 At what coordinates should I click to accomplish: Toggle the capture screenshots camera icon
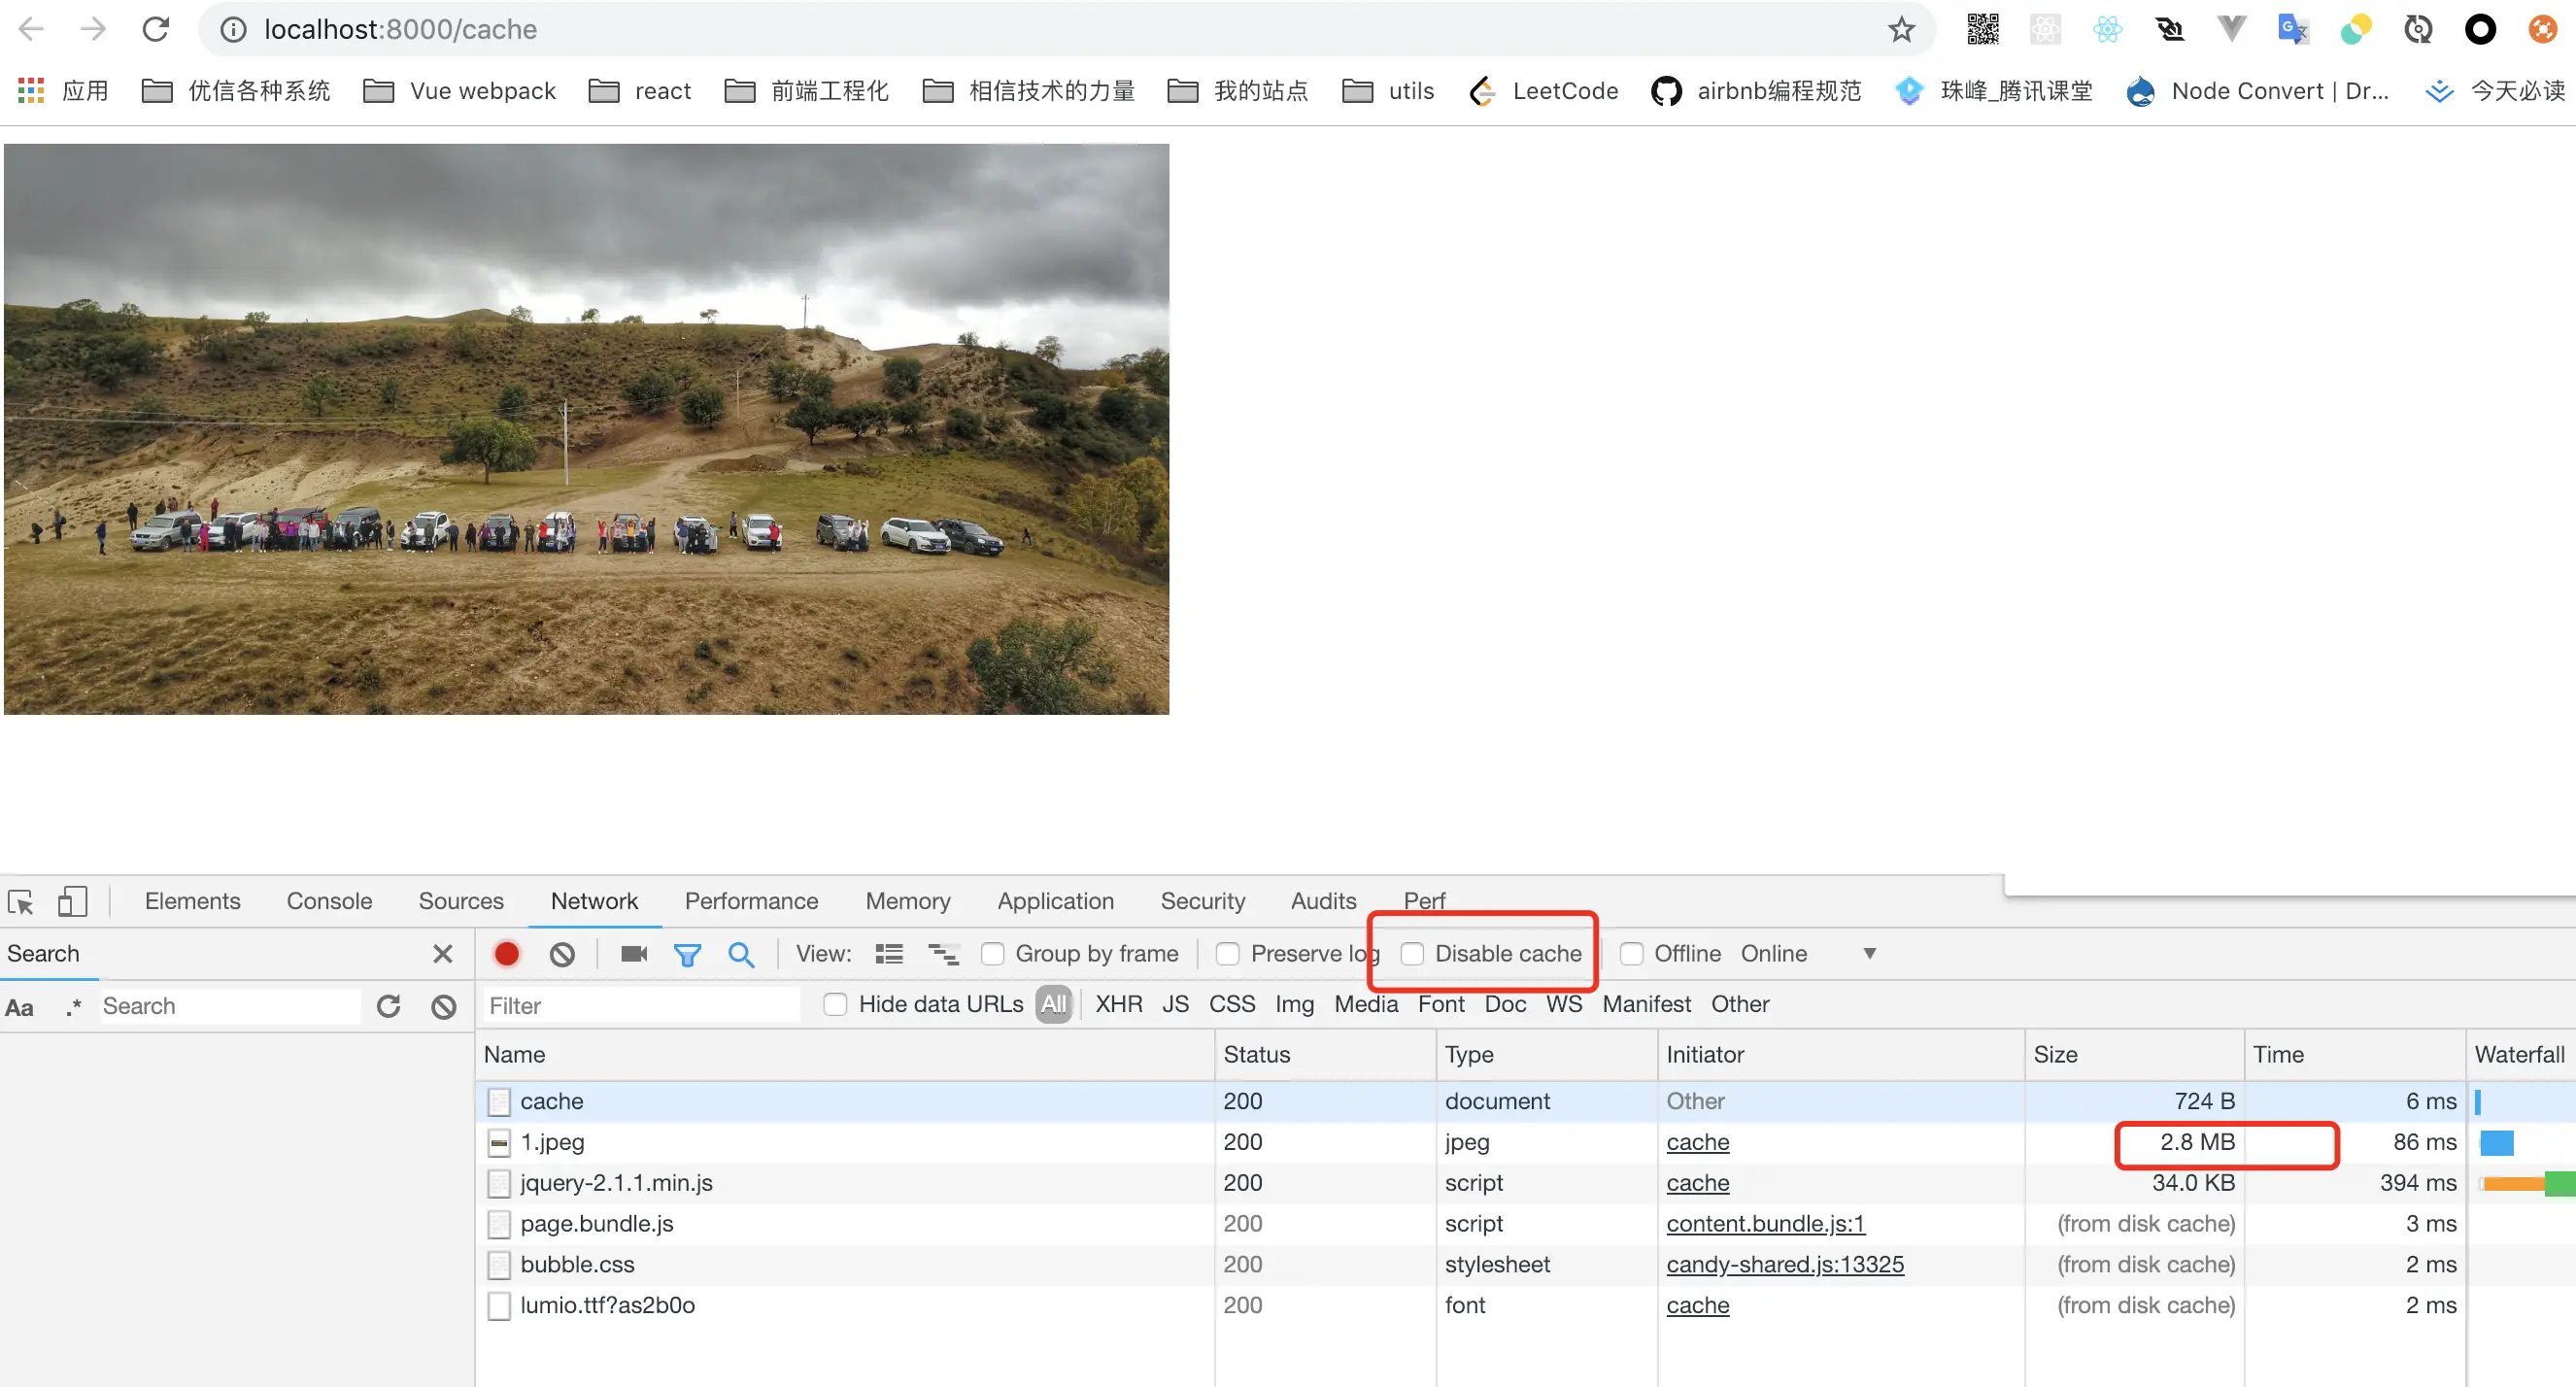tap(634, 954)
